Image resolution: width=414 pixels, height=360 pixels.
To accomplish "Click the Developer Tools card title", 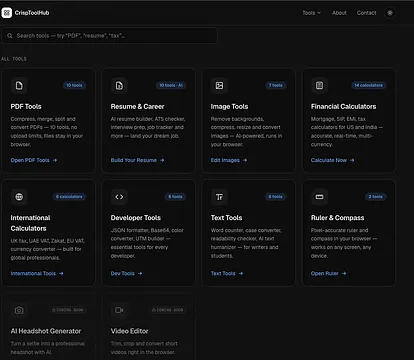I will coord(136,218).
